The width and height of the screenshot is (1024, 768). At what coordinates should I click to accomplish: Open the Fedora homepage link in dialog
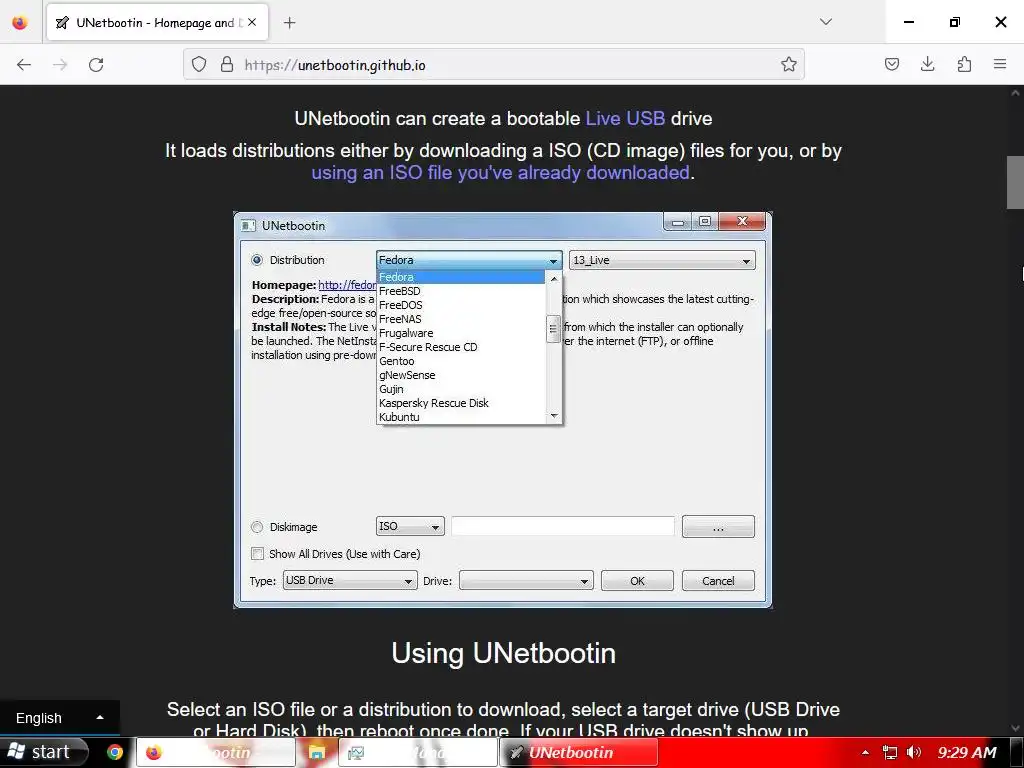point(347,285)
